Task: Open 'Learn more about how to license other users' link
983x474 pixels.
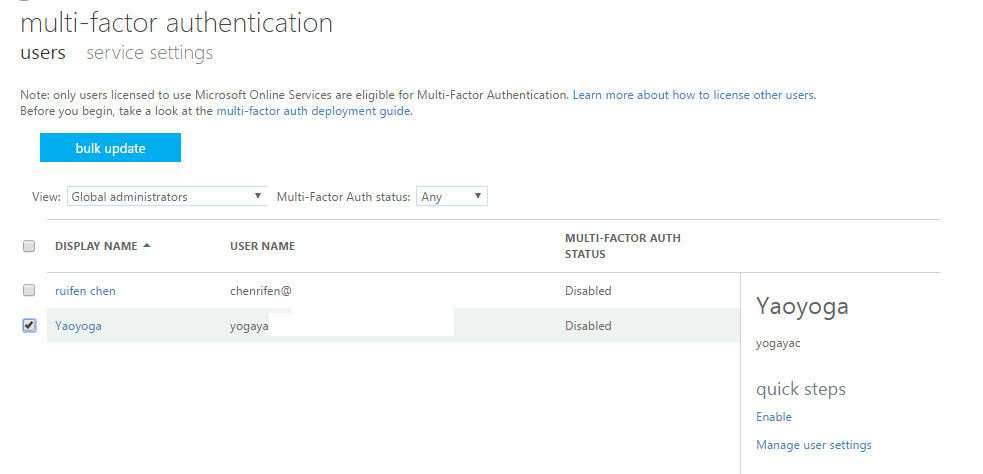Action: click(694, 95)
